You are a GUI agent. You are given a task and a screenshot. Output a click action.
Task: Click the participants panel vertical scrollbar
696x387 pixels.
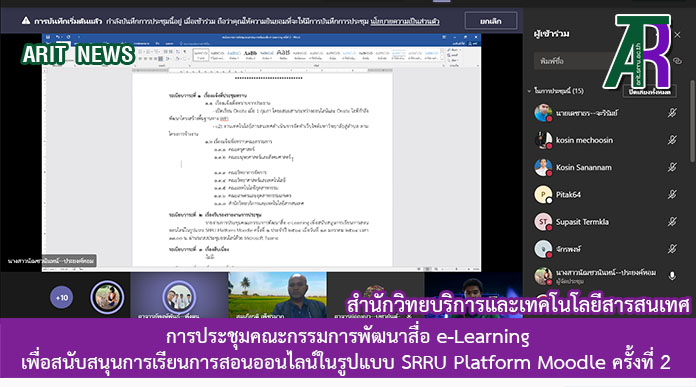tap(692, 121)
